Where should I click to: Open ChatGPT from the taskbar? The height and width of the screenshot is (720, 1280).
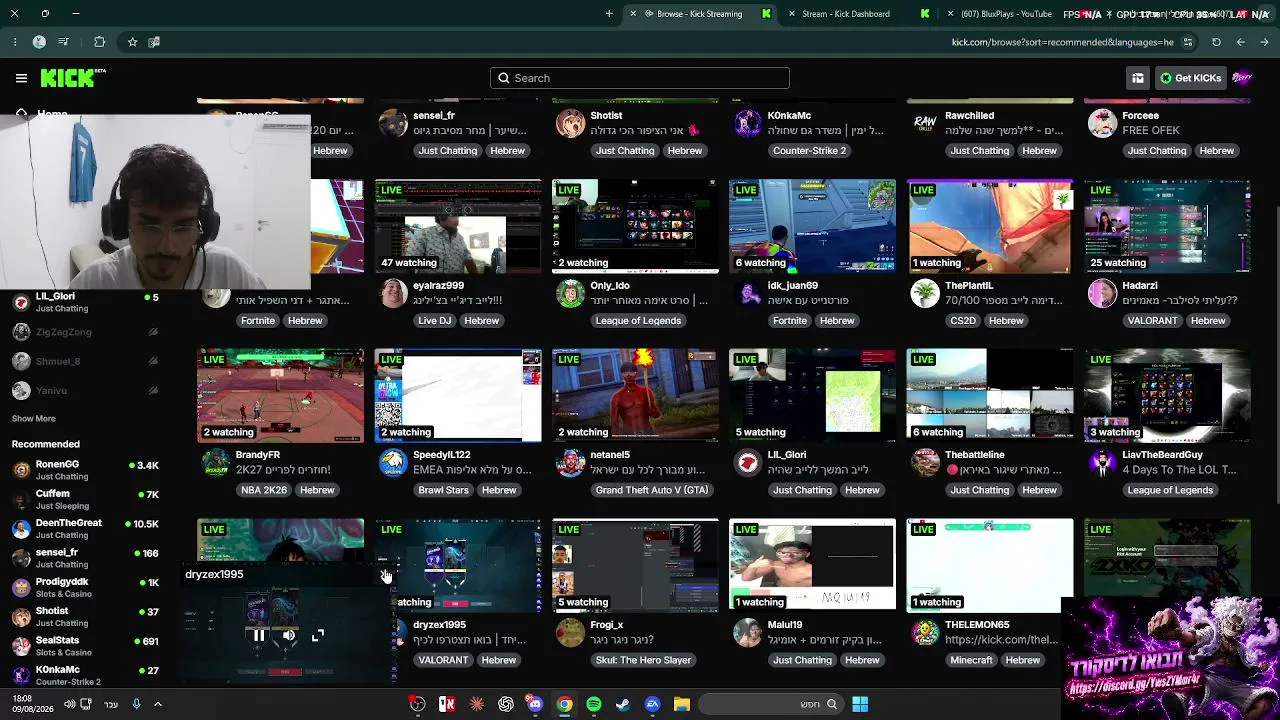pyautogui.click(x=506, y=704)
